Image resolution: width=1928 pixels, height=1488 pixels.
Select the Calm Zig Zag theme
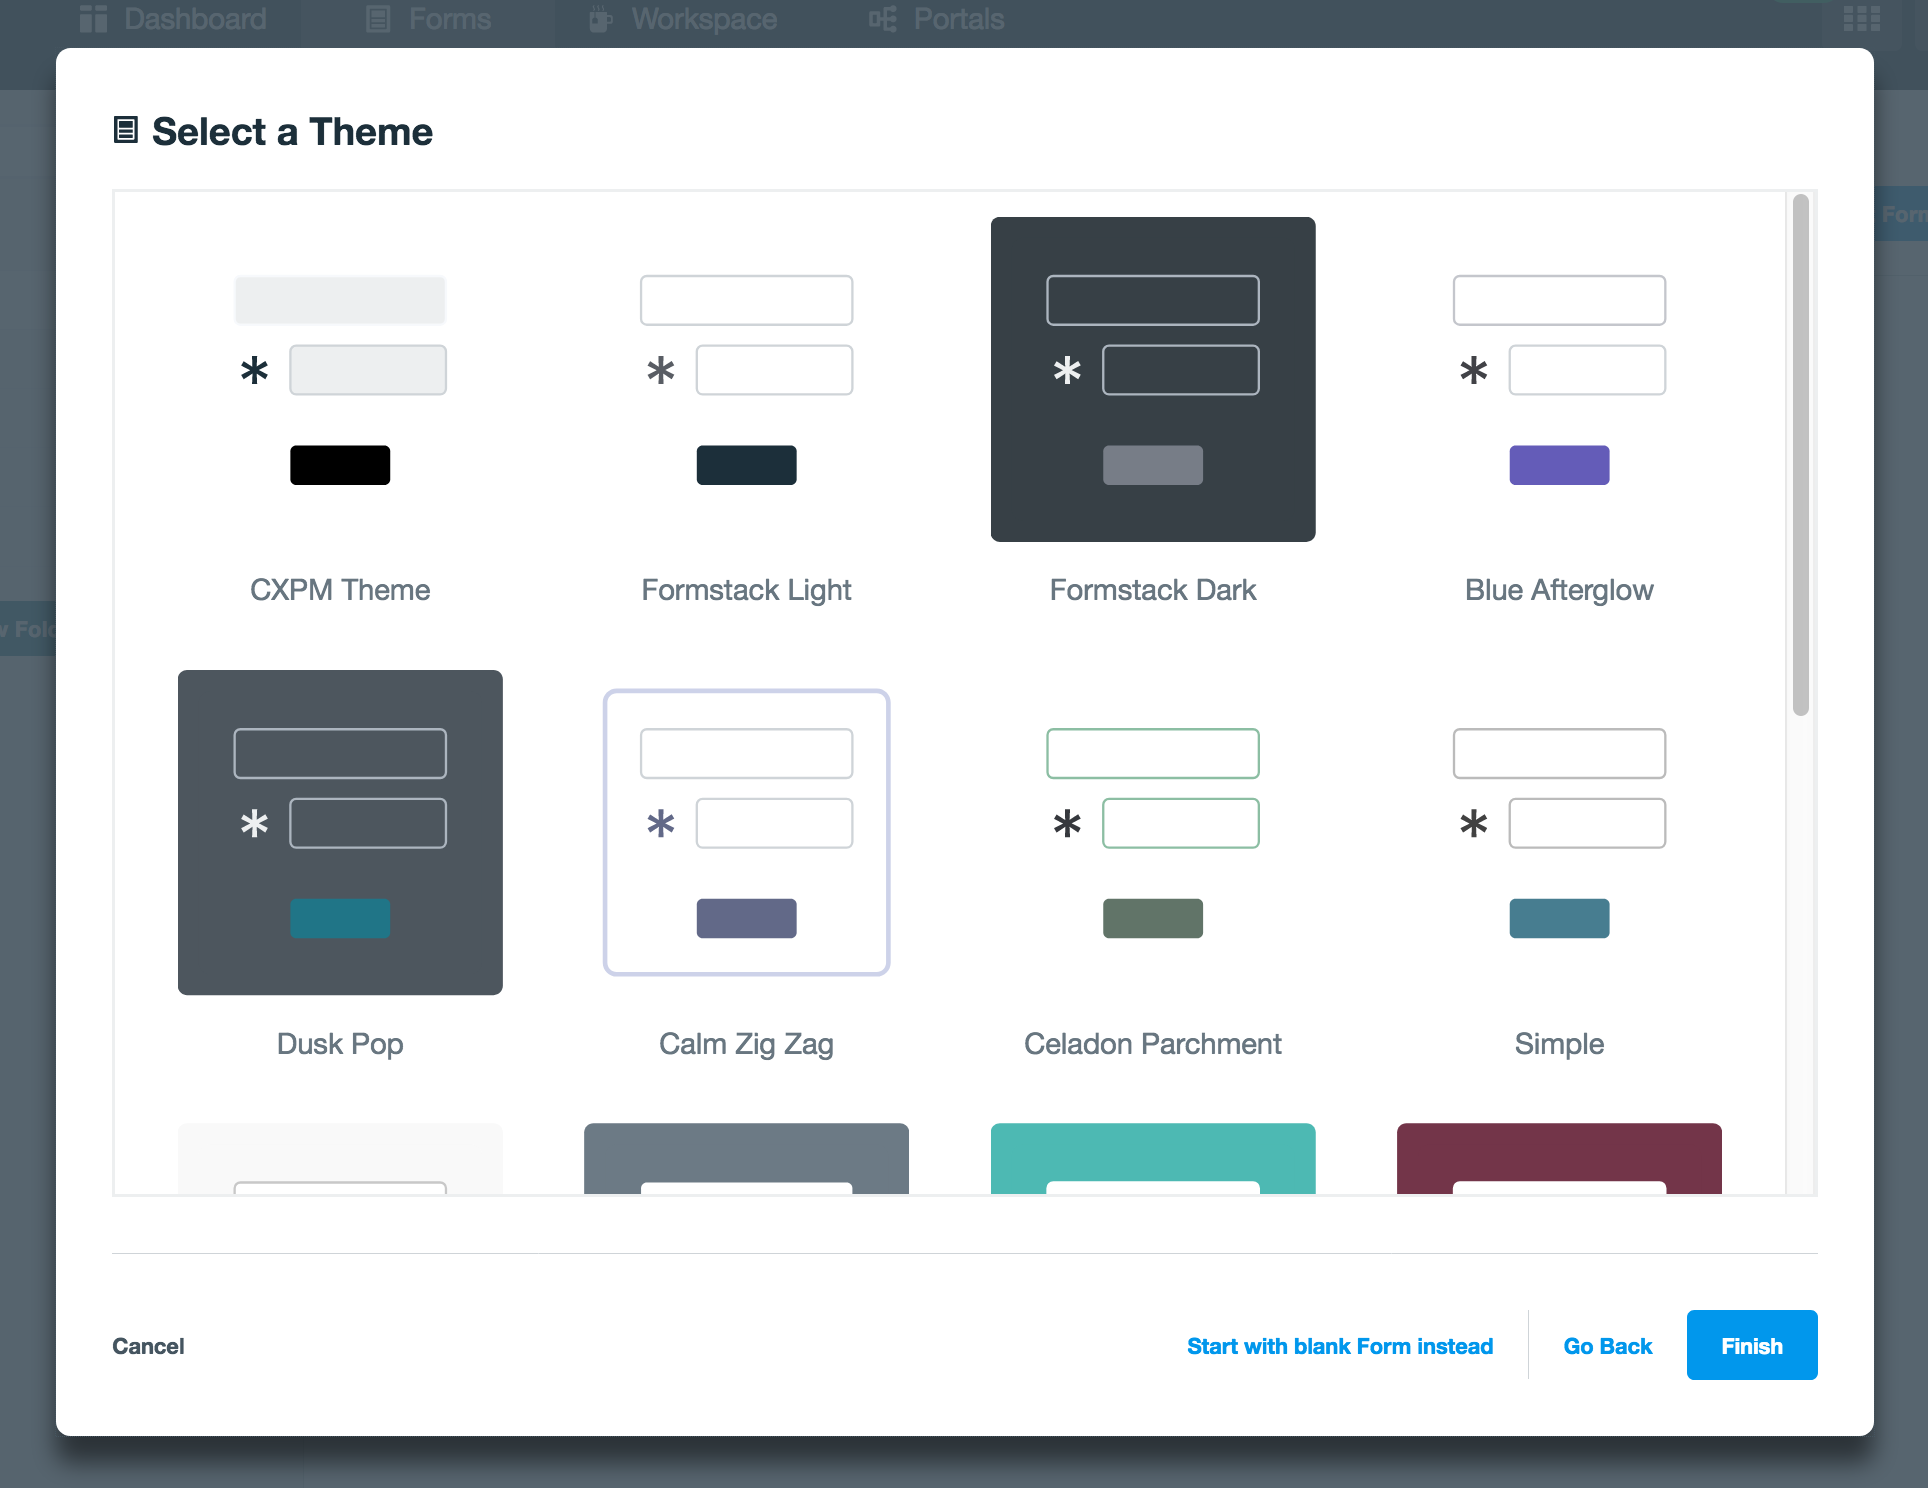click(746, 832)
